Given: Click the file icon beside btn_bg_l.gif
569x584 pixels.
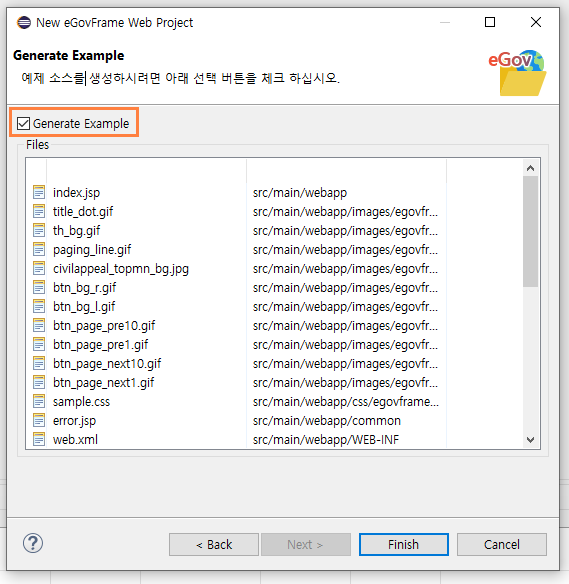Looking at the screenshot, I should click(x=39, y=306).
